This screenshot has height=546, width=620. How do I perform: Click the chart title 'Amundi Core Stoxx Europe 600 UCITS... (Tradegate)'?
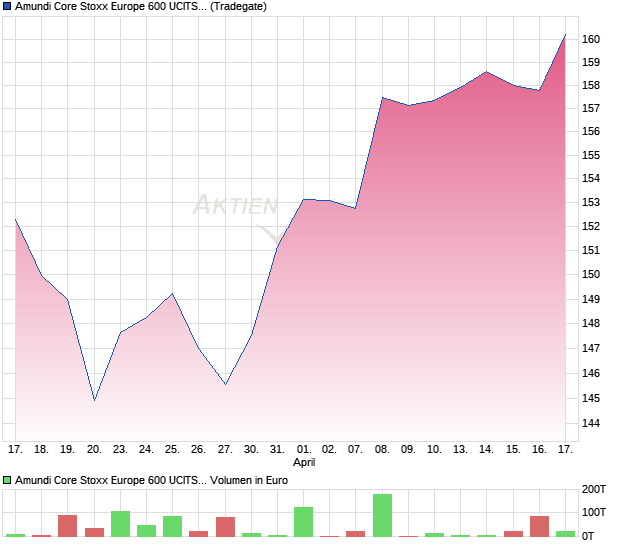click(x=141, y=7)
